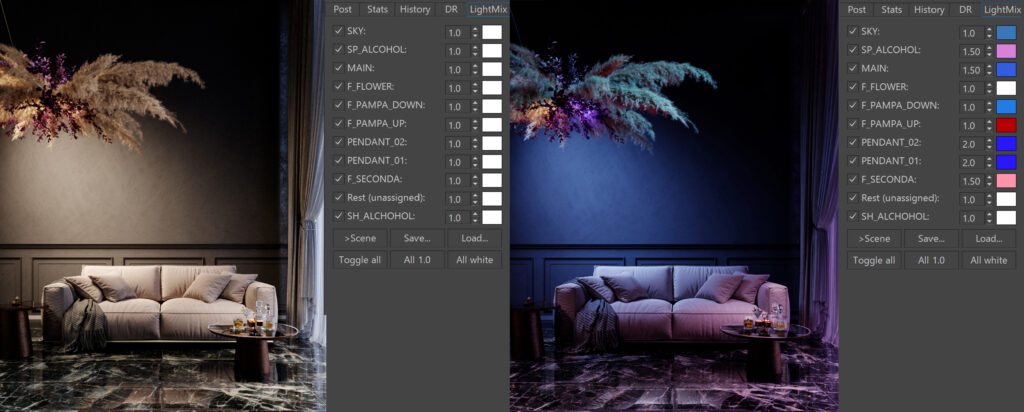Switch to DR tab in left panel
The width and height of the screenshot is (1024, 412).
[x=451, y=9]
